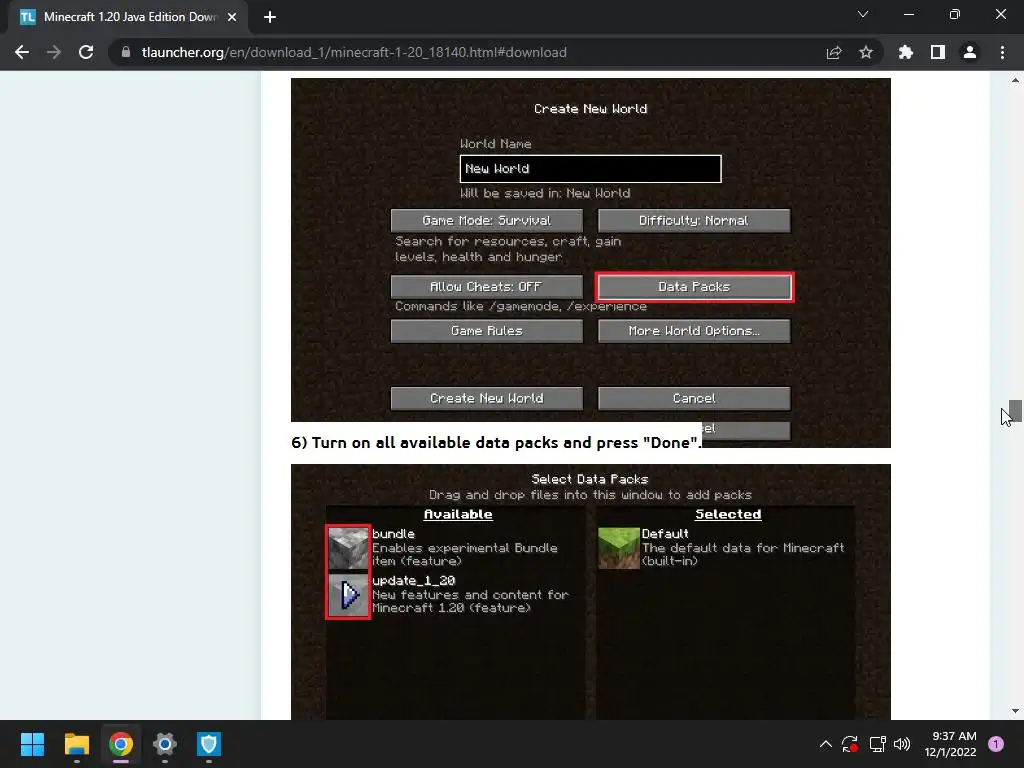Image resolution: width=1024 pixels, height=768 pixels.
Task: Open the Windows Start menu
Action: (32, 744)
